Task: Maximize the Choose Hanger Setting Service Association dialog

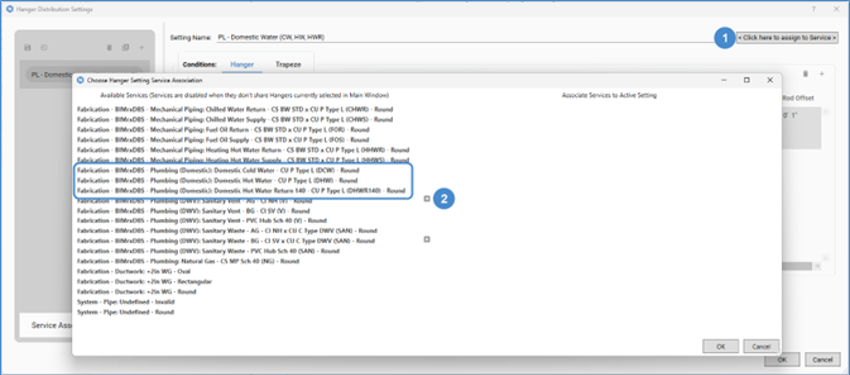Action: pos(746,80)
